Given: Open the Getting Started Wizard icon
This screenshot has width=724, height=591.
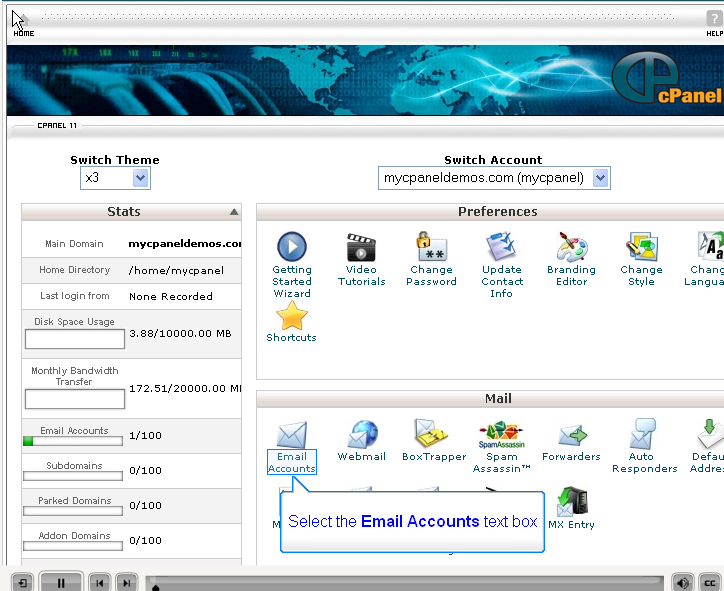Looking at the screenshot, I should [x=292, y=246].
